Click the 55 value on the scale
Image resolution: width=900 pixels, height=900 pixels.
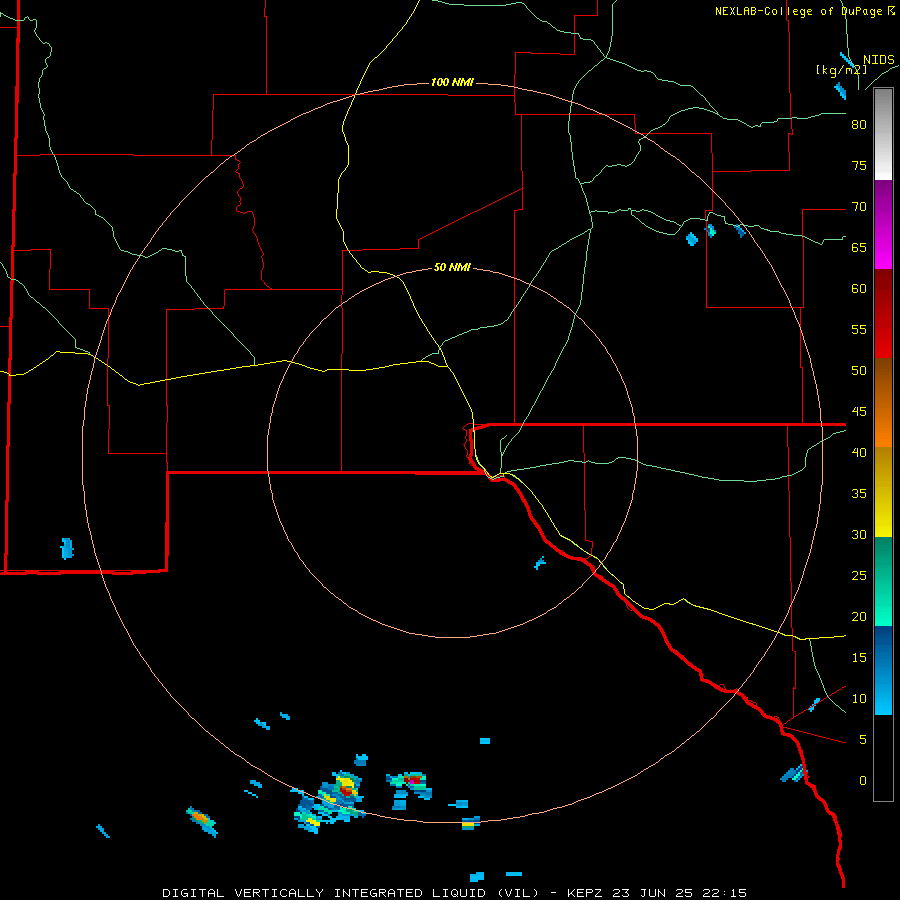859,329
